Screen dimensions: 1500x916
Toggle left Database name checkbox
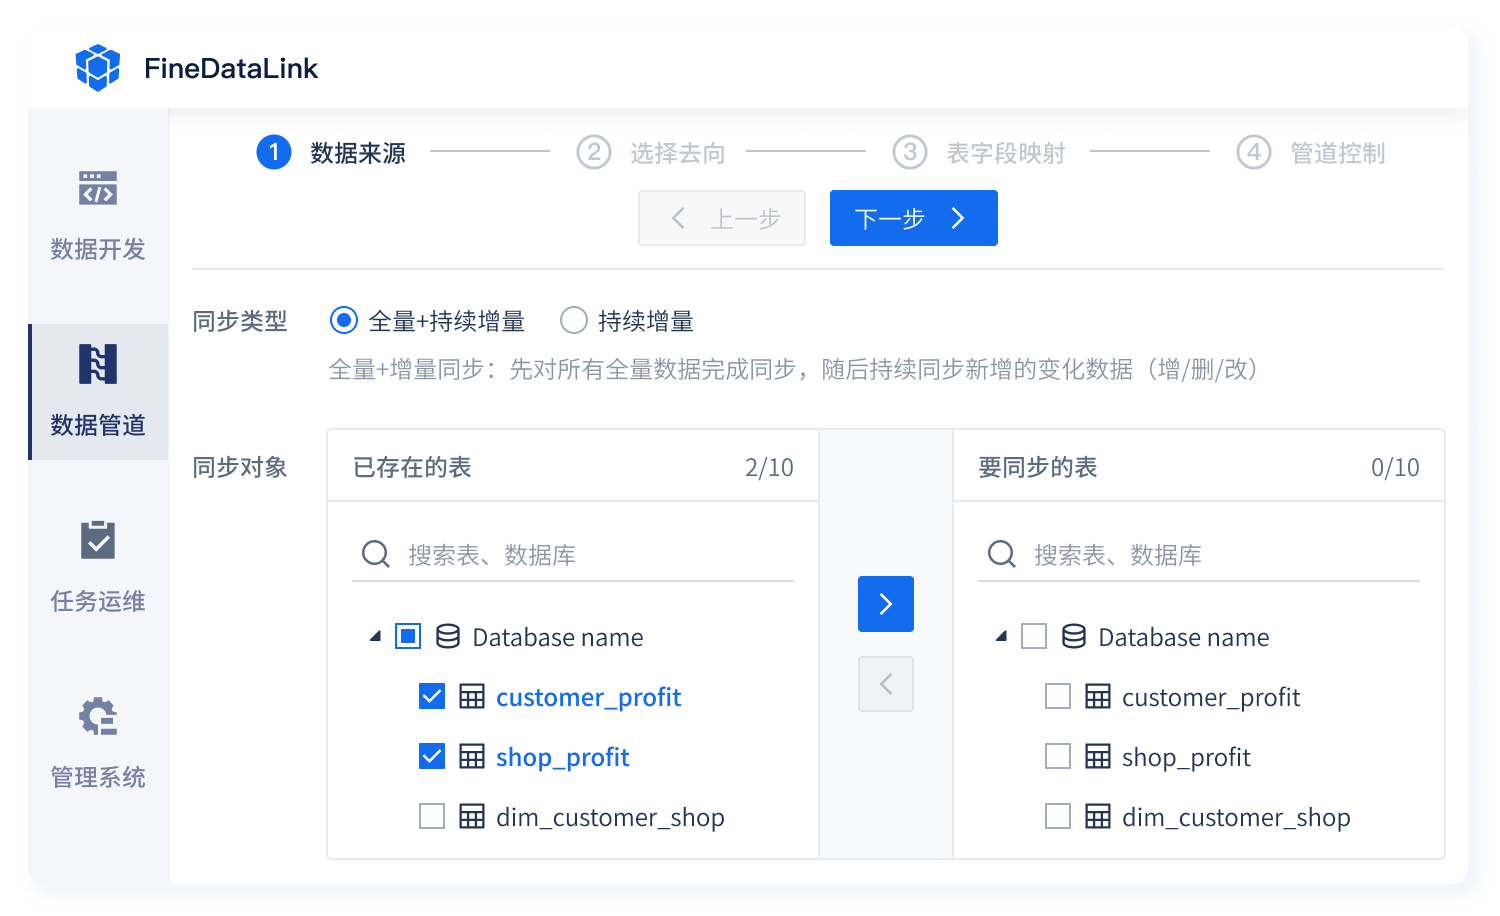pyautogui.click(x=408, y=636)
